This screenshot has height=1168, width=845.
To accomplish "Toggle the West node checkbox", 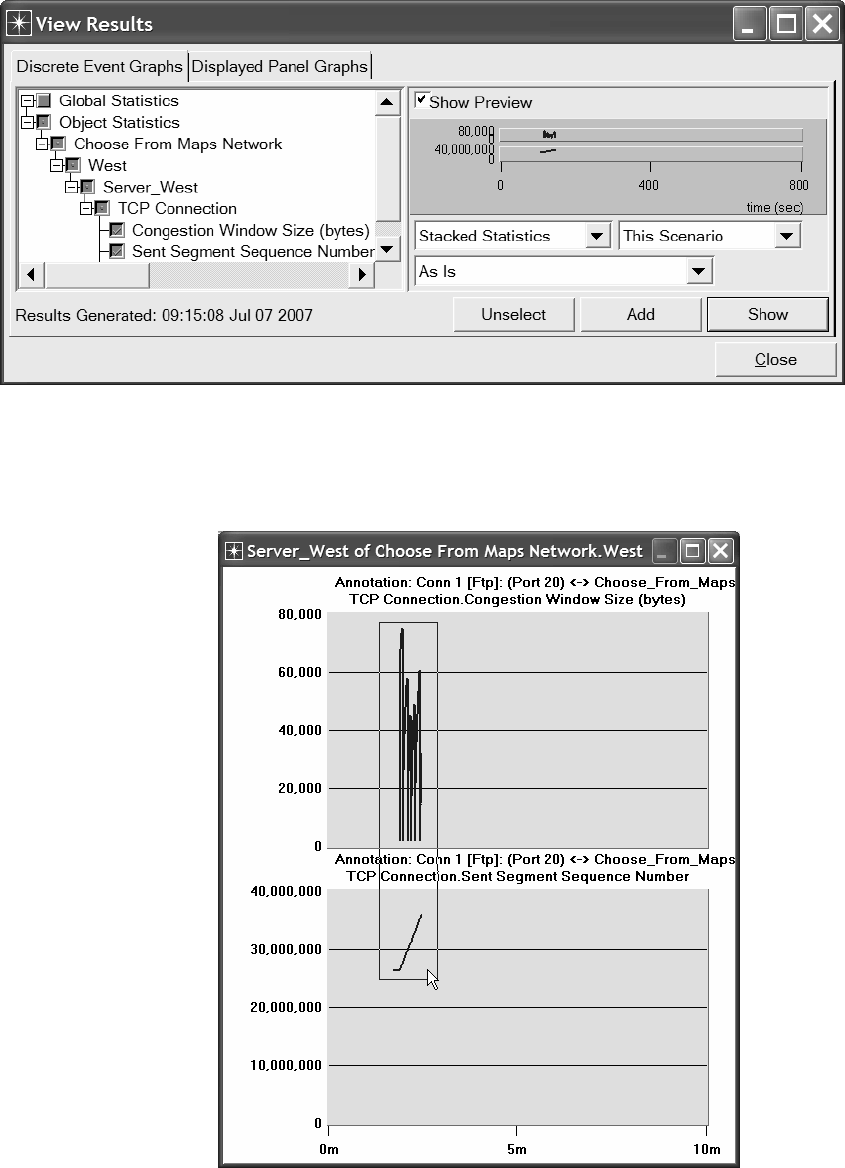I will pos(73,165).
